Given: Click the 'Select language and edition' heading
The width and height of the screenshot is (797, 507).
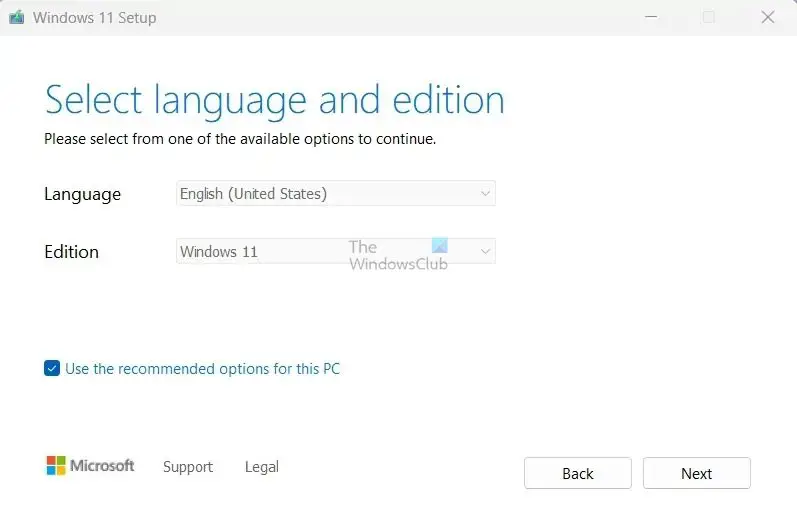Looking at the screenshot, I should click(x=274, y=101).
